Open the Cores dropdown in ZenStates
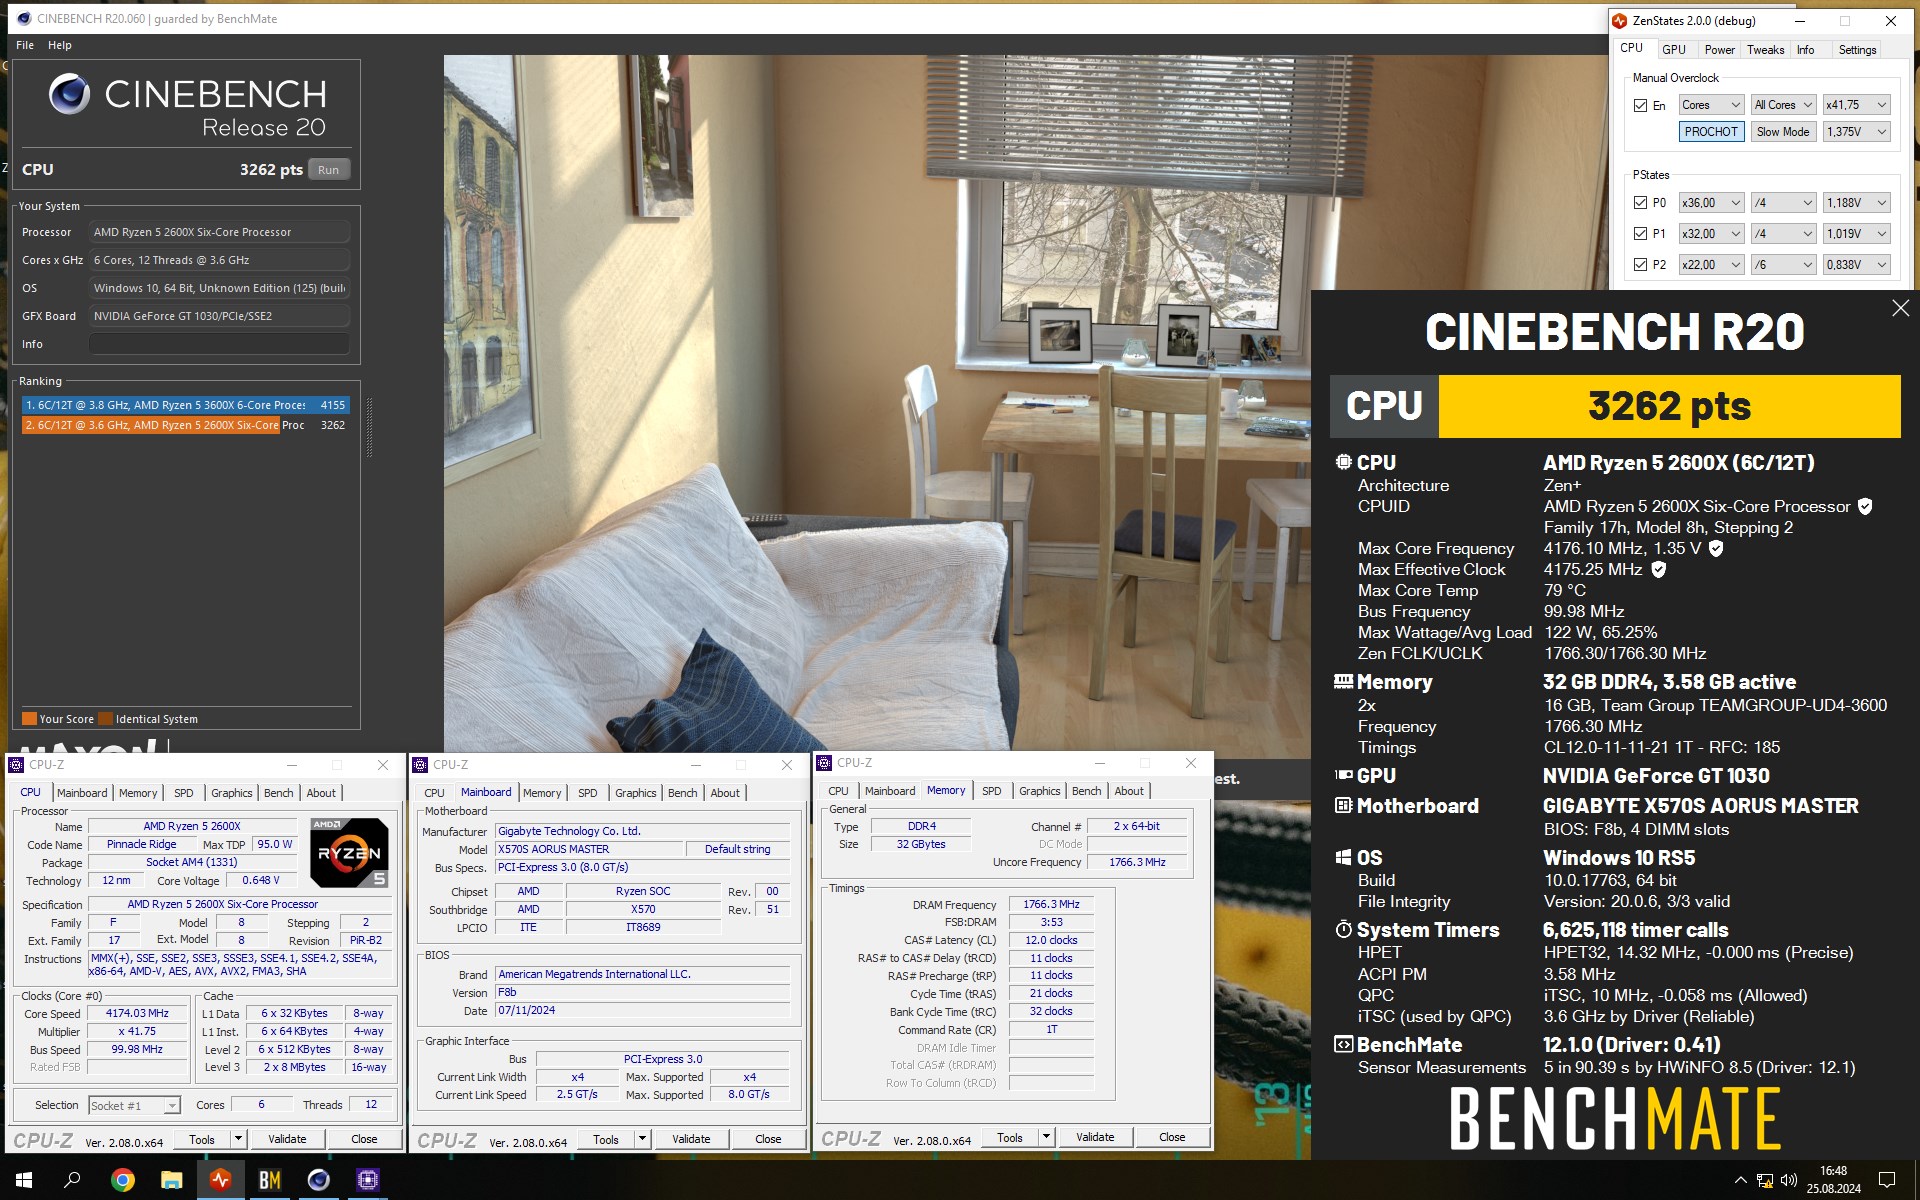This screenshot has width=1920, height=1200. (1711, 104)
